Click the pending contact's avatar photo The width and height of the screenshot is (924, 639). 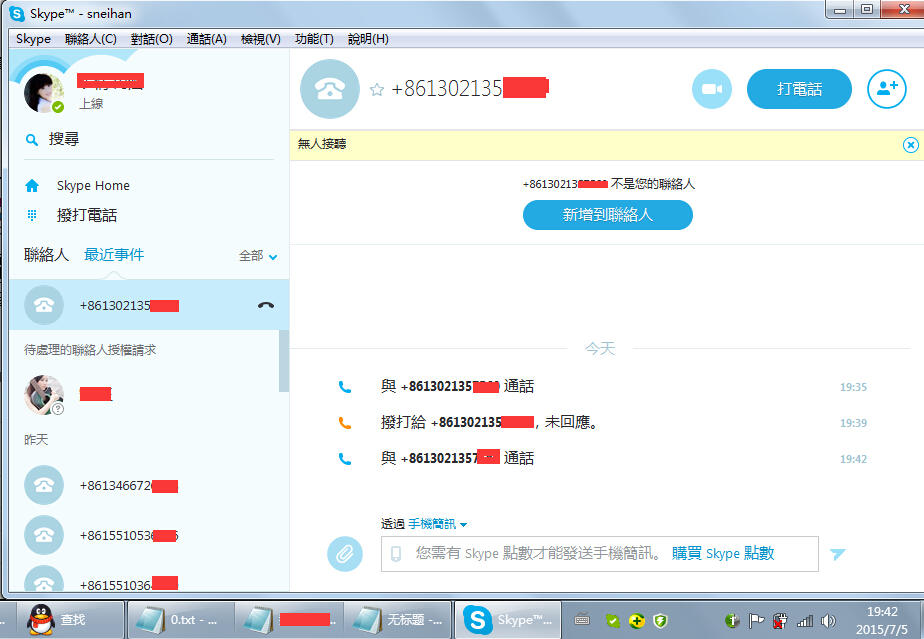(x=44, y=394)
